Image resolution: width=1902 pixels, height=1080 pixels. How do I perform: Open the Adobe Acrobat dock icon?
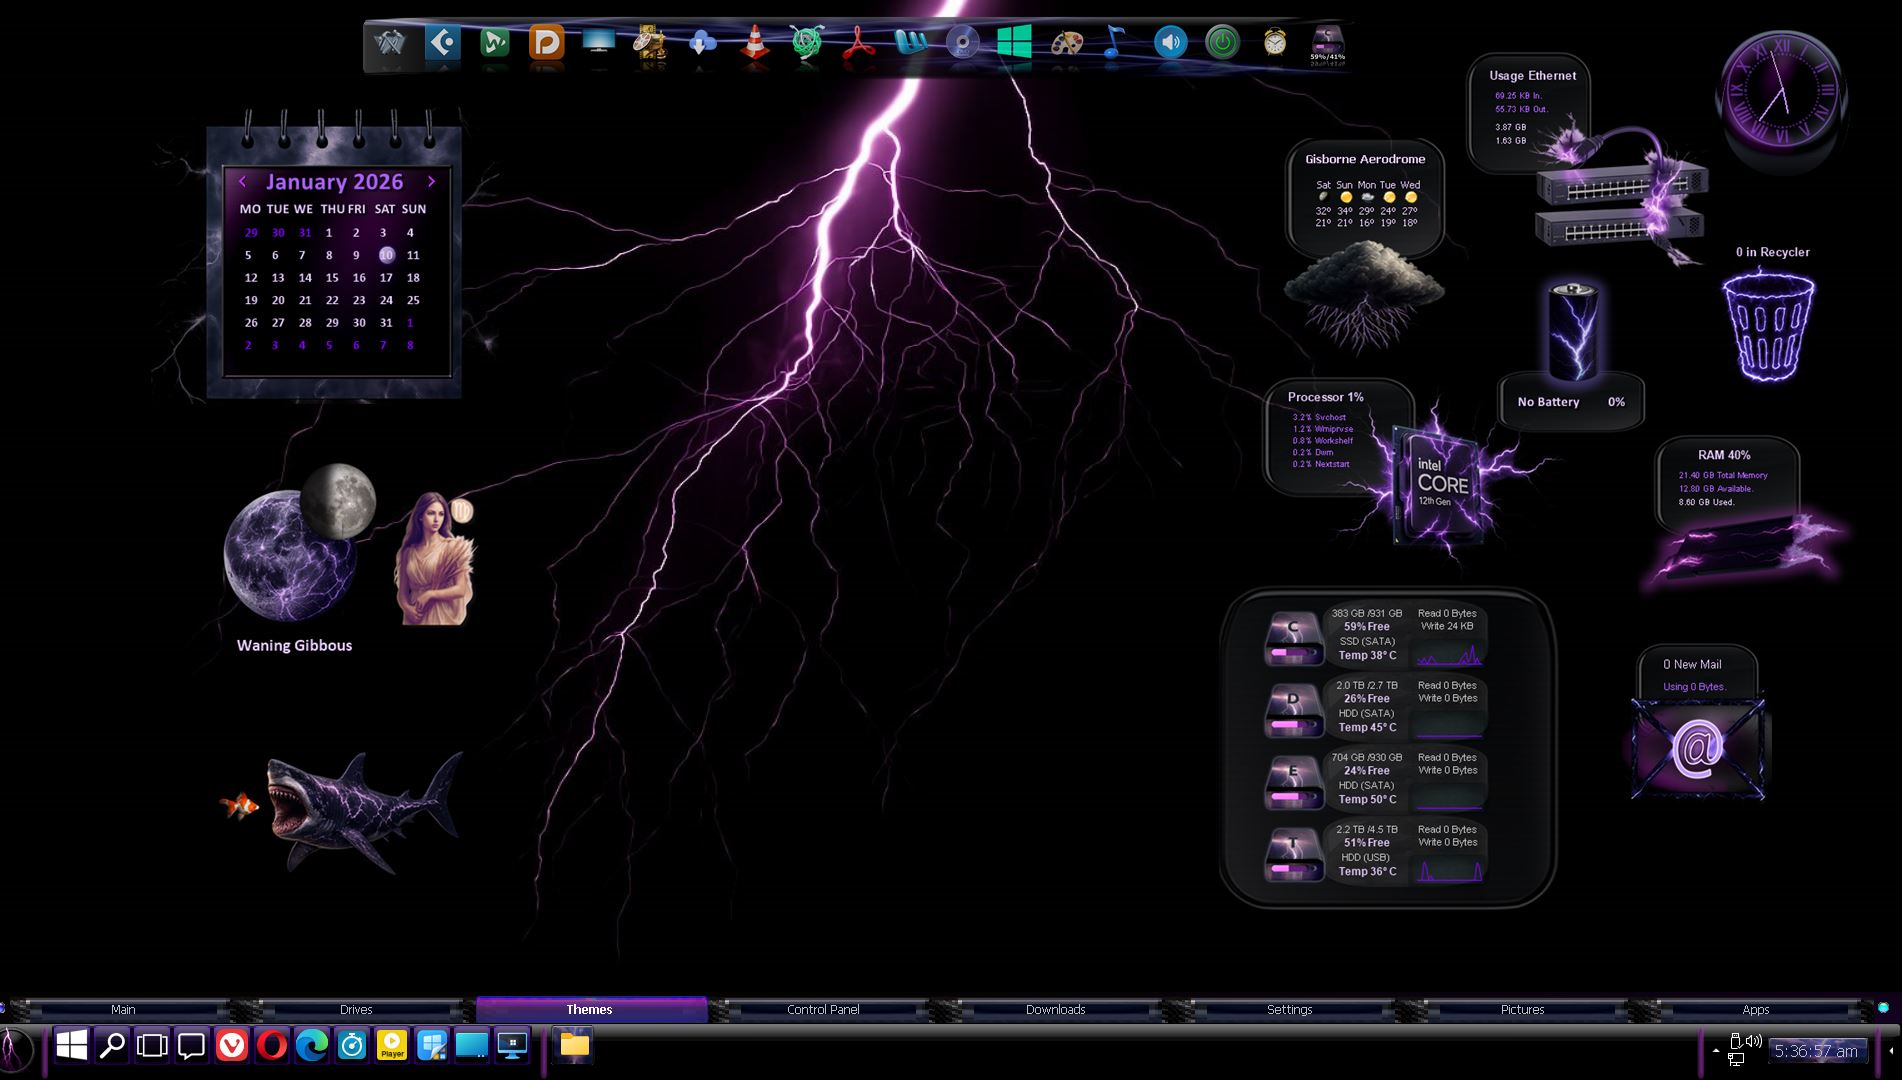coord(858,43)
